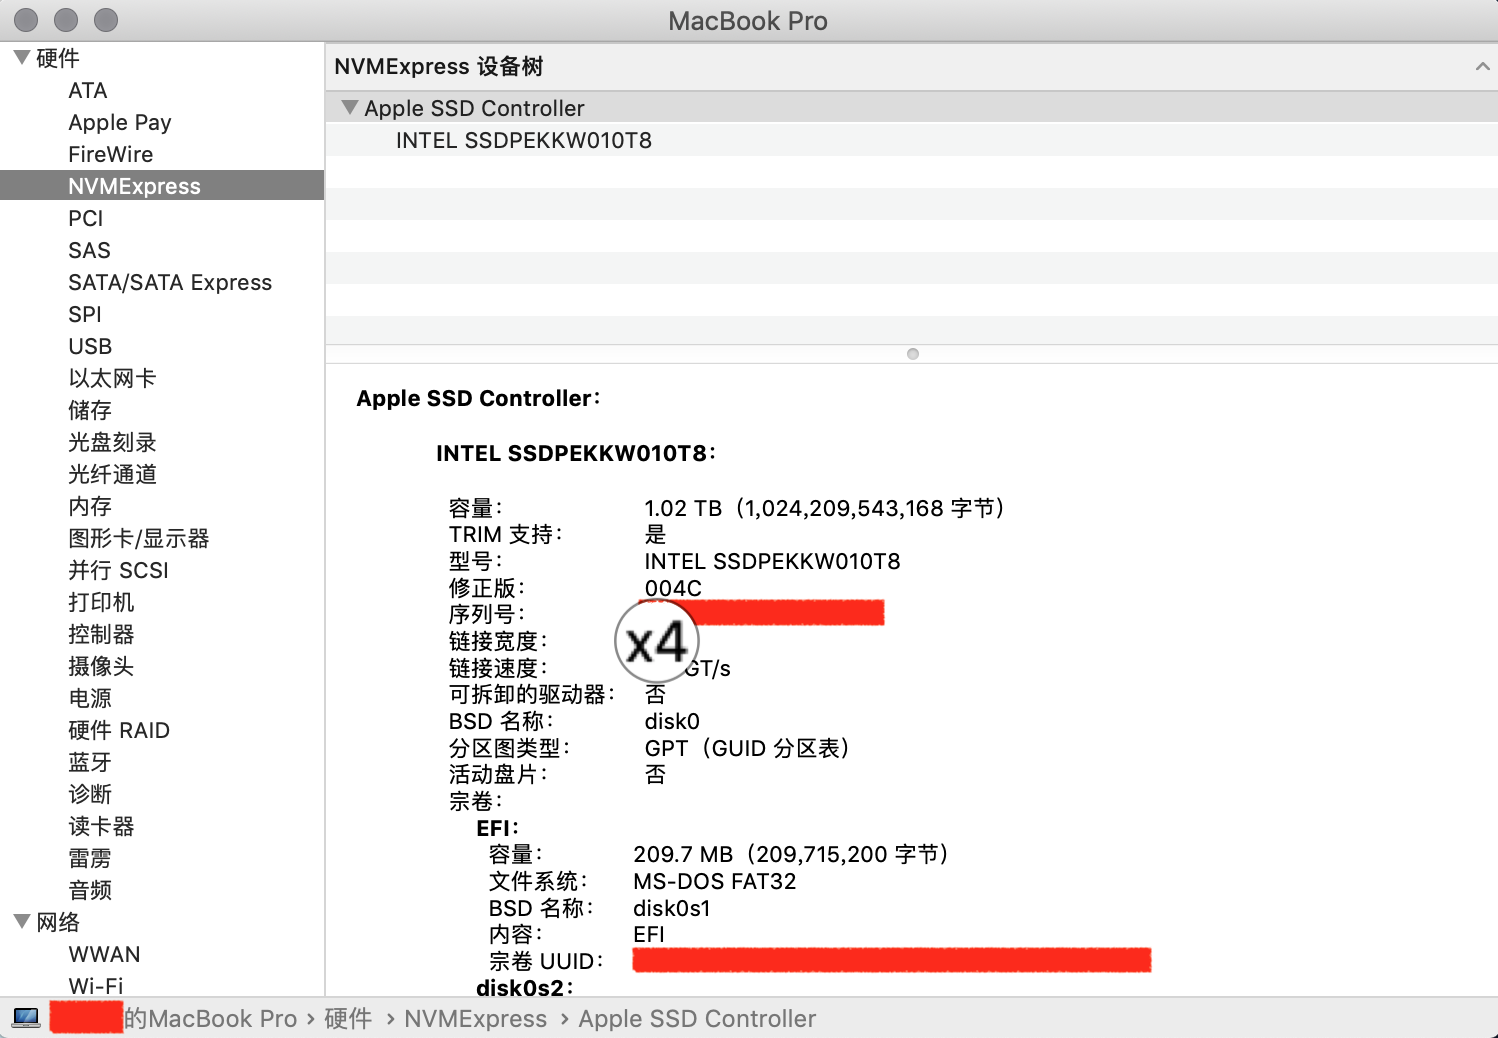Screen dimensions: 1498x1038
Task: Select SAS sidebar entry
Action: tap(89, 250)
